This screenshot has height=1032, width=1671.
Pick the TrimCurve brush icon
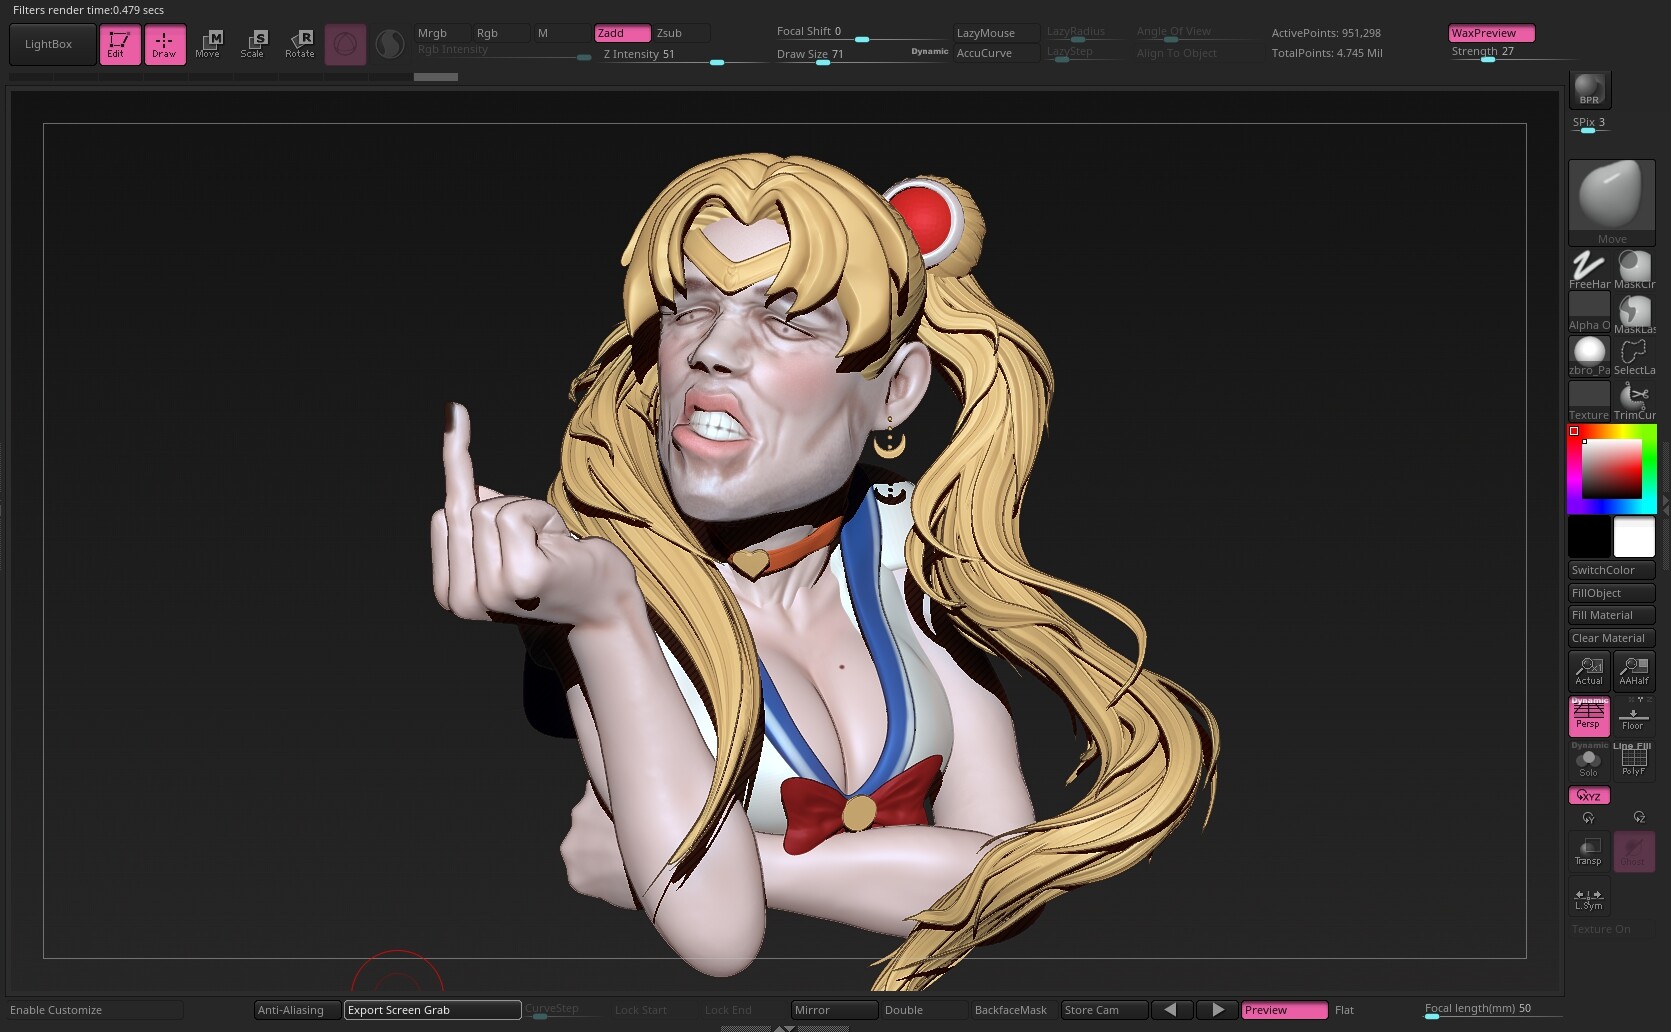click(x=1634, y=401)
